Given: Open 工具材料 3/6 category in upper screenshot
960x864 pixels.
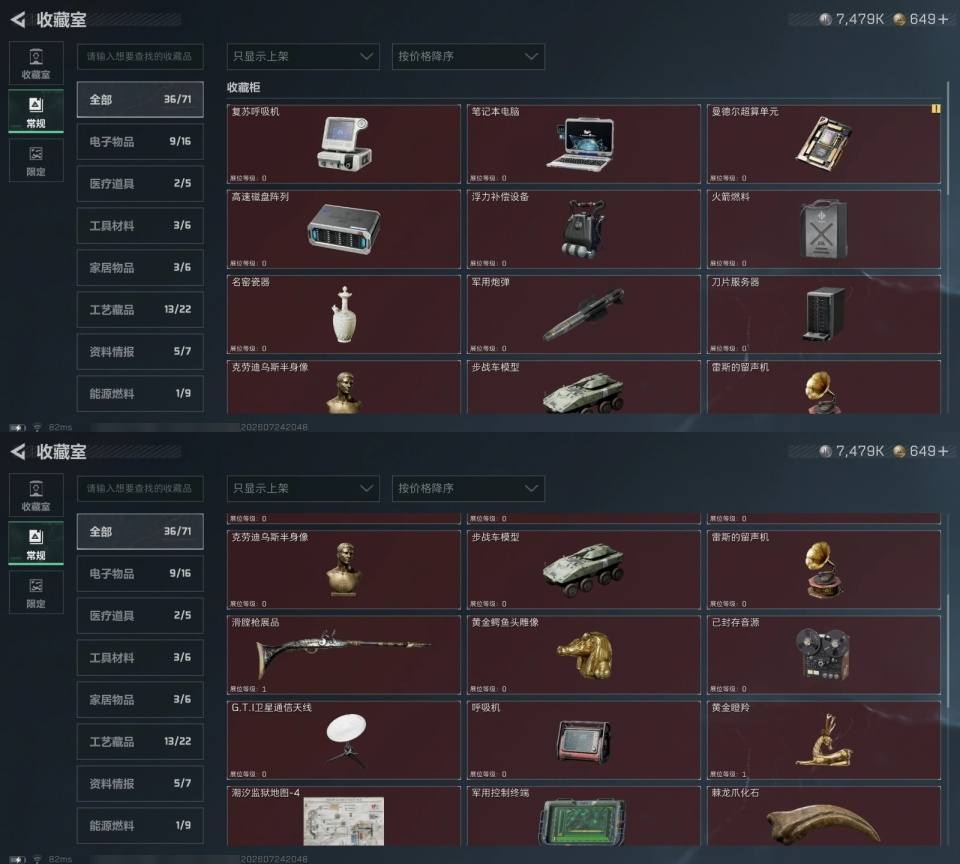Looking at the screenshot, I should tap(140, 225).
